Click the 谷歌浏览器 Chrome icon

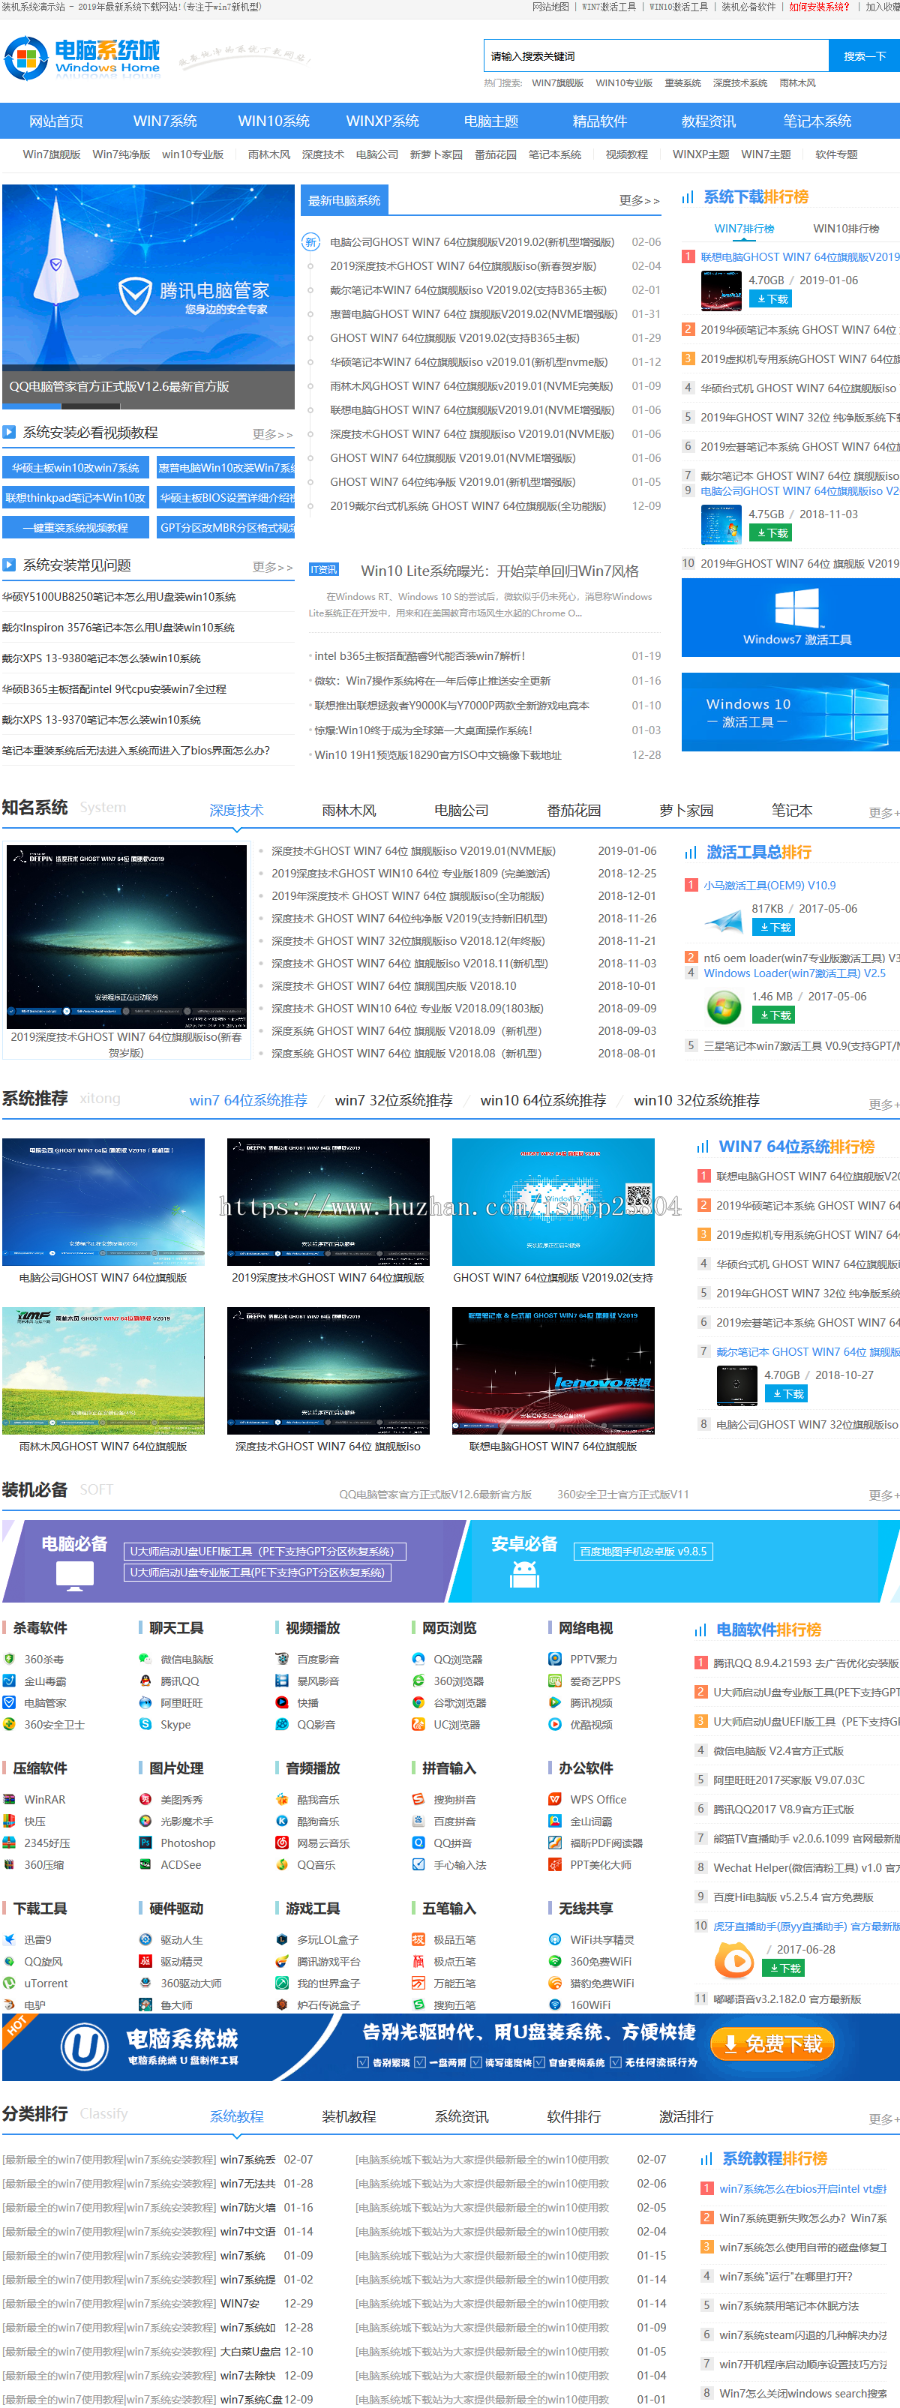419,1703
